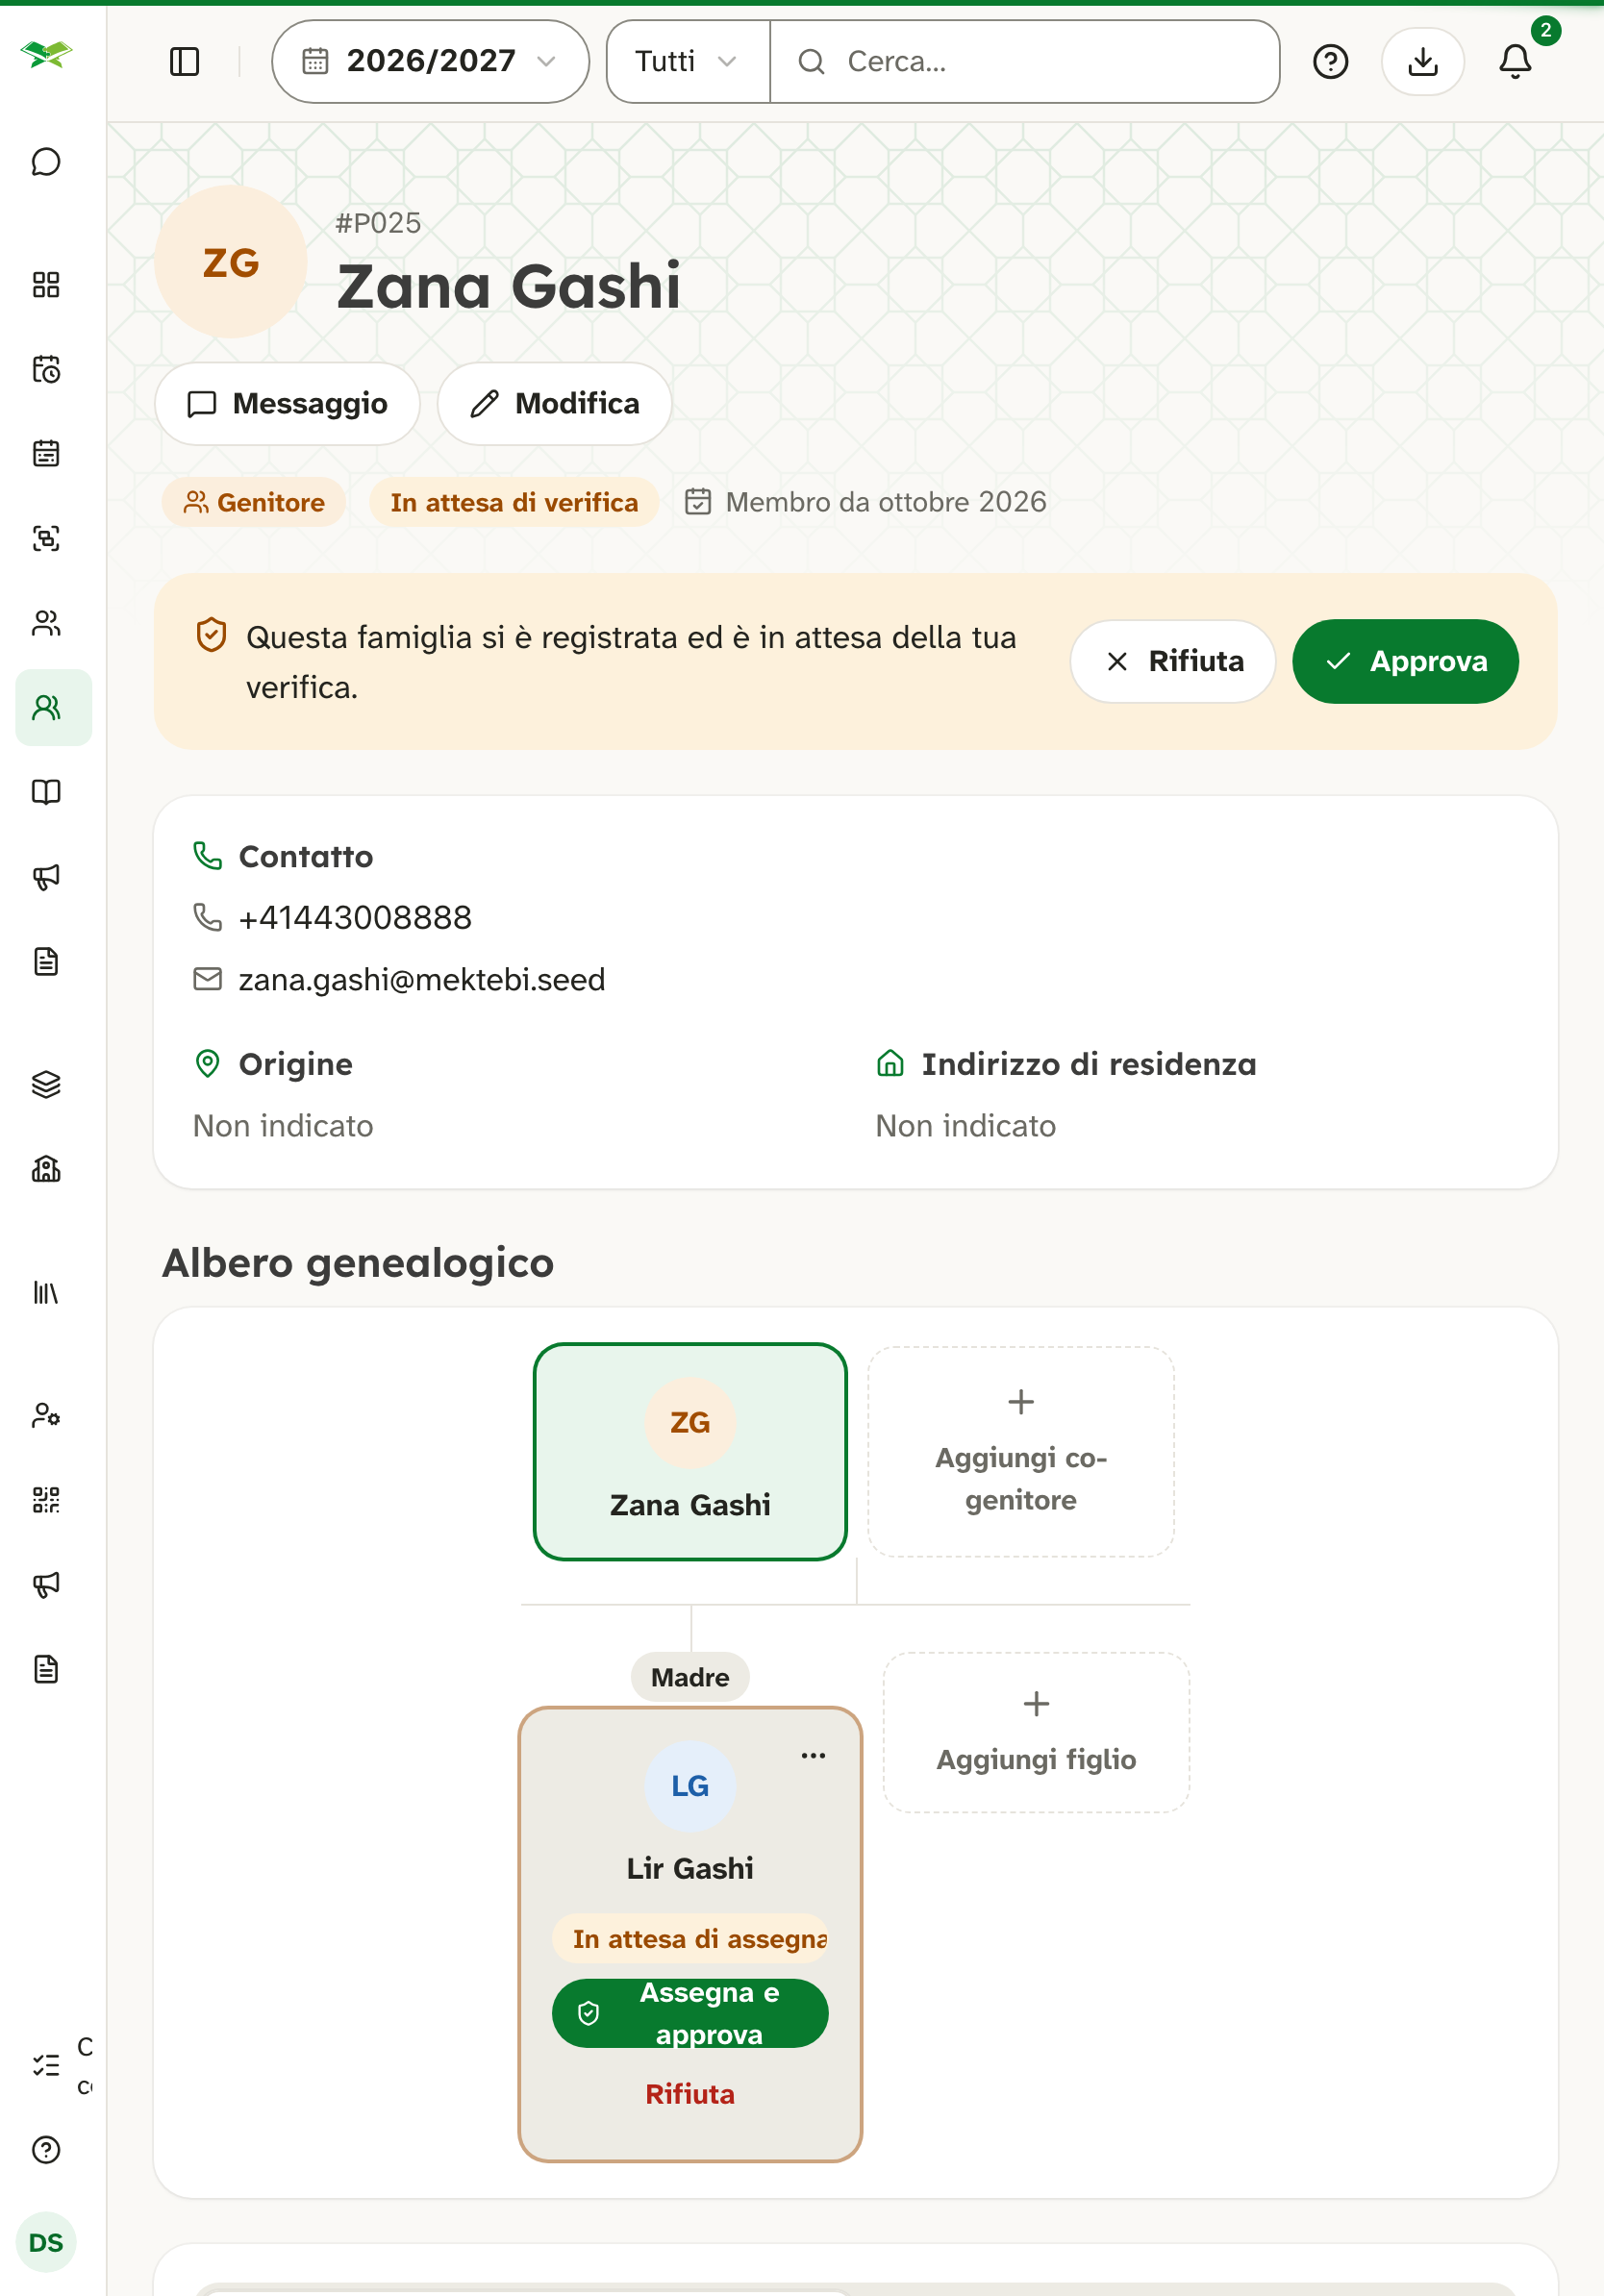Open the chat bubble sidebar icon
Image resolution: width=1604 pixels, height=2296 pixels.
46,162
